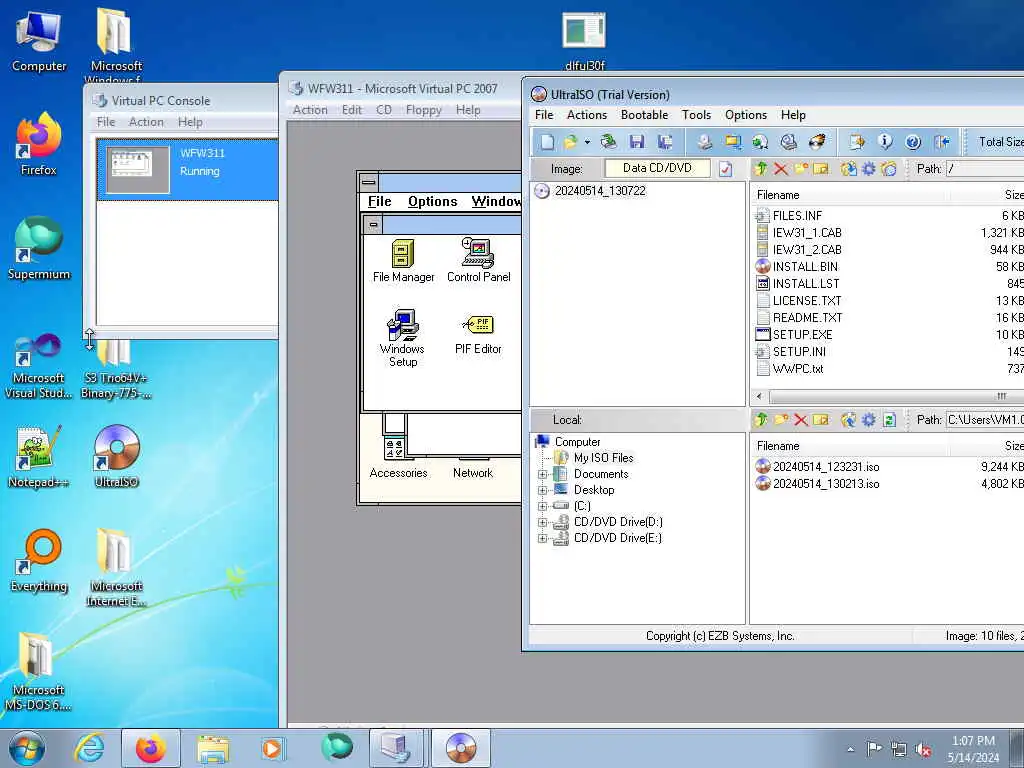Click the Rename icon in image pane toolbar
The height and width of the screenshot is (768, 1024).
pos(821,169)
